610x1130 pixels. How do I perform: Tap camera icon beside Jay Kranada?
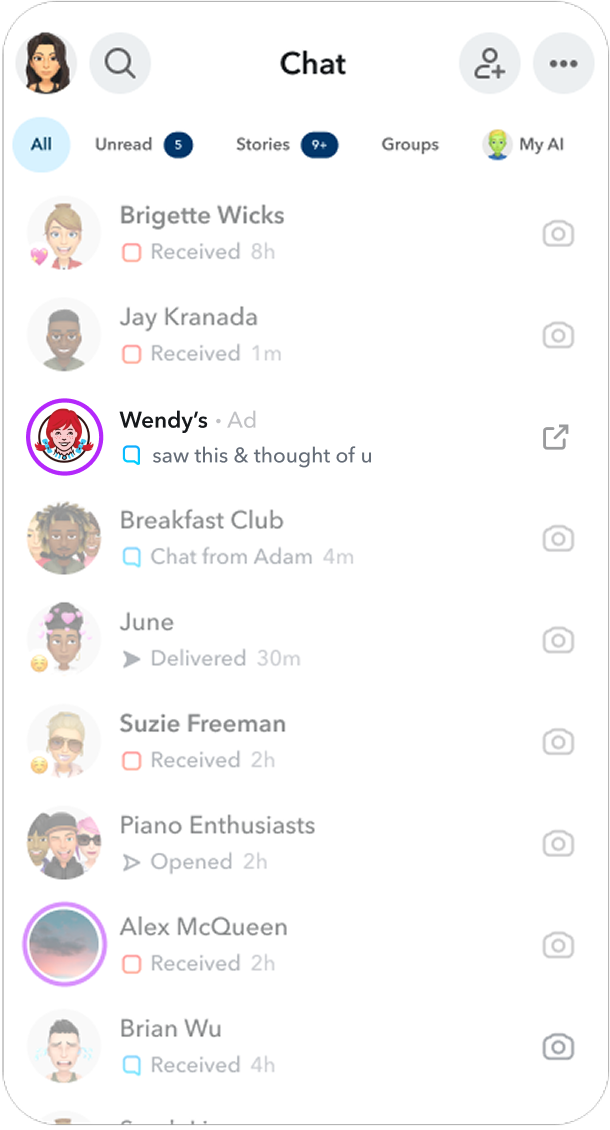pyautogui.click(x=558, y=335)
